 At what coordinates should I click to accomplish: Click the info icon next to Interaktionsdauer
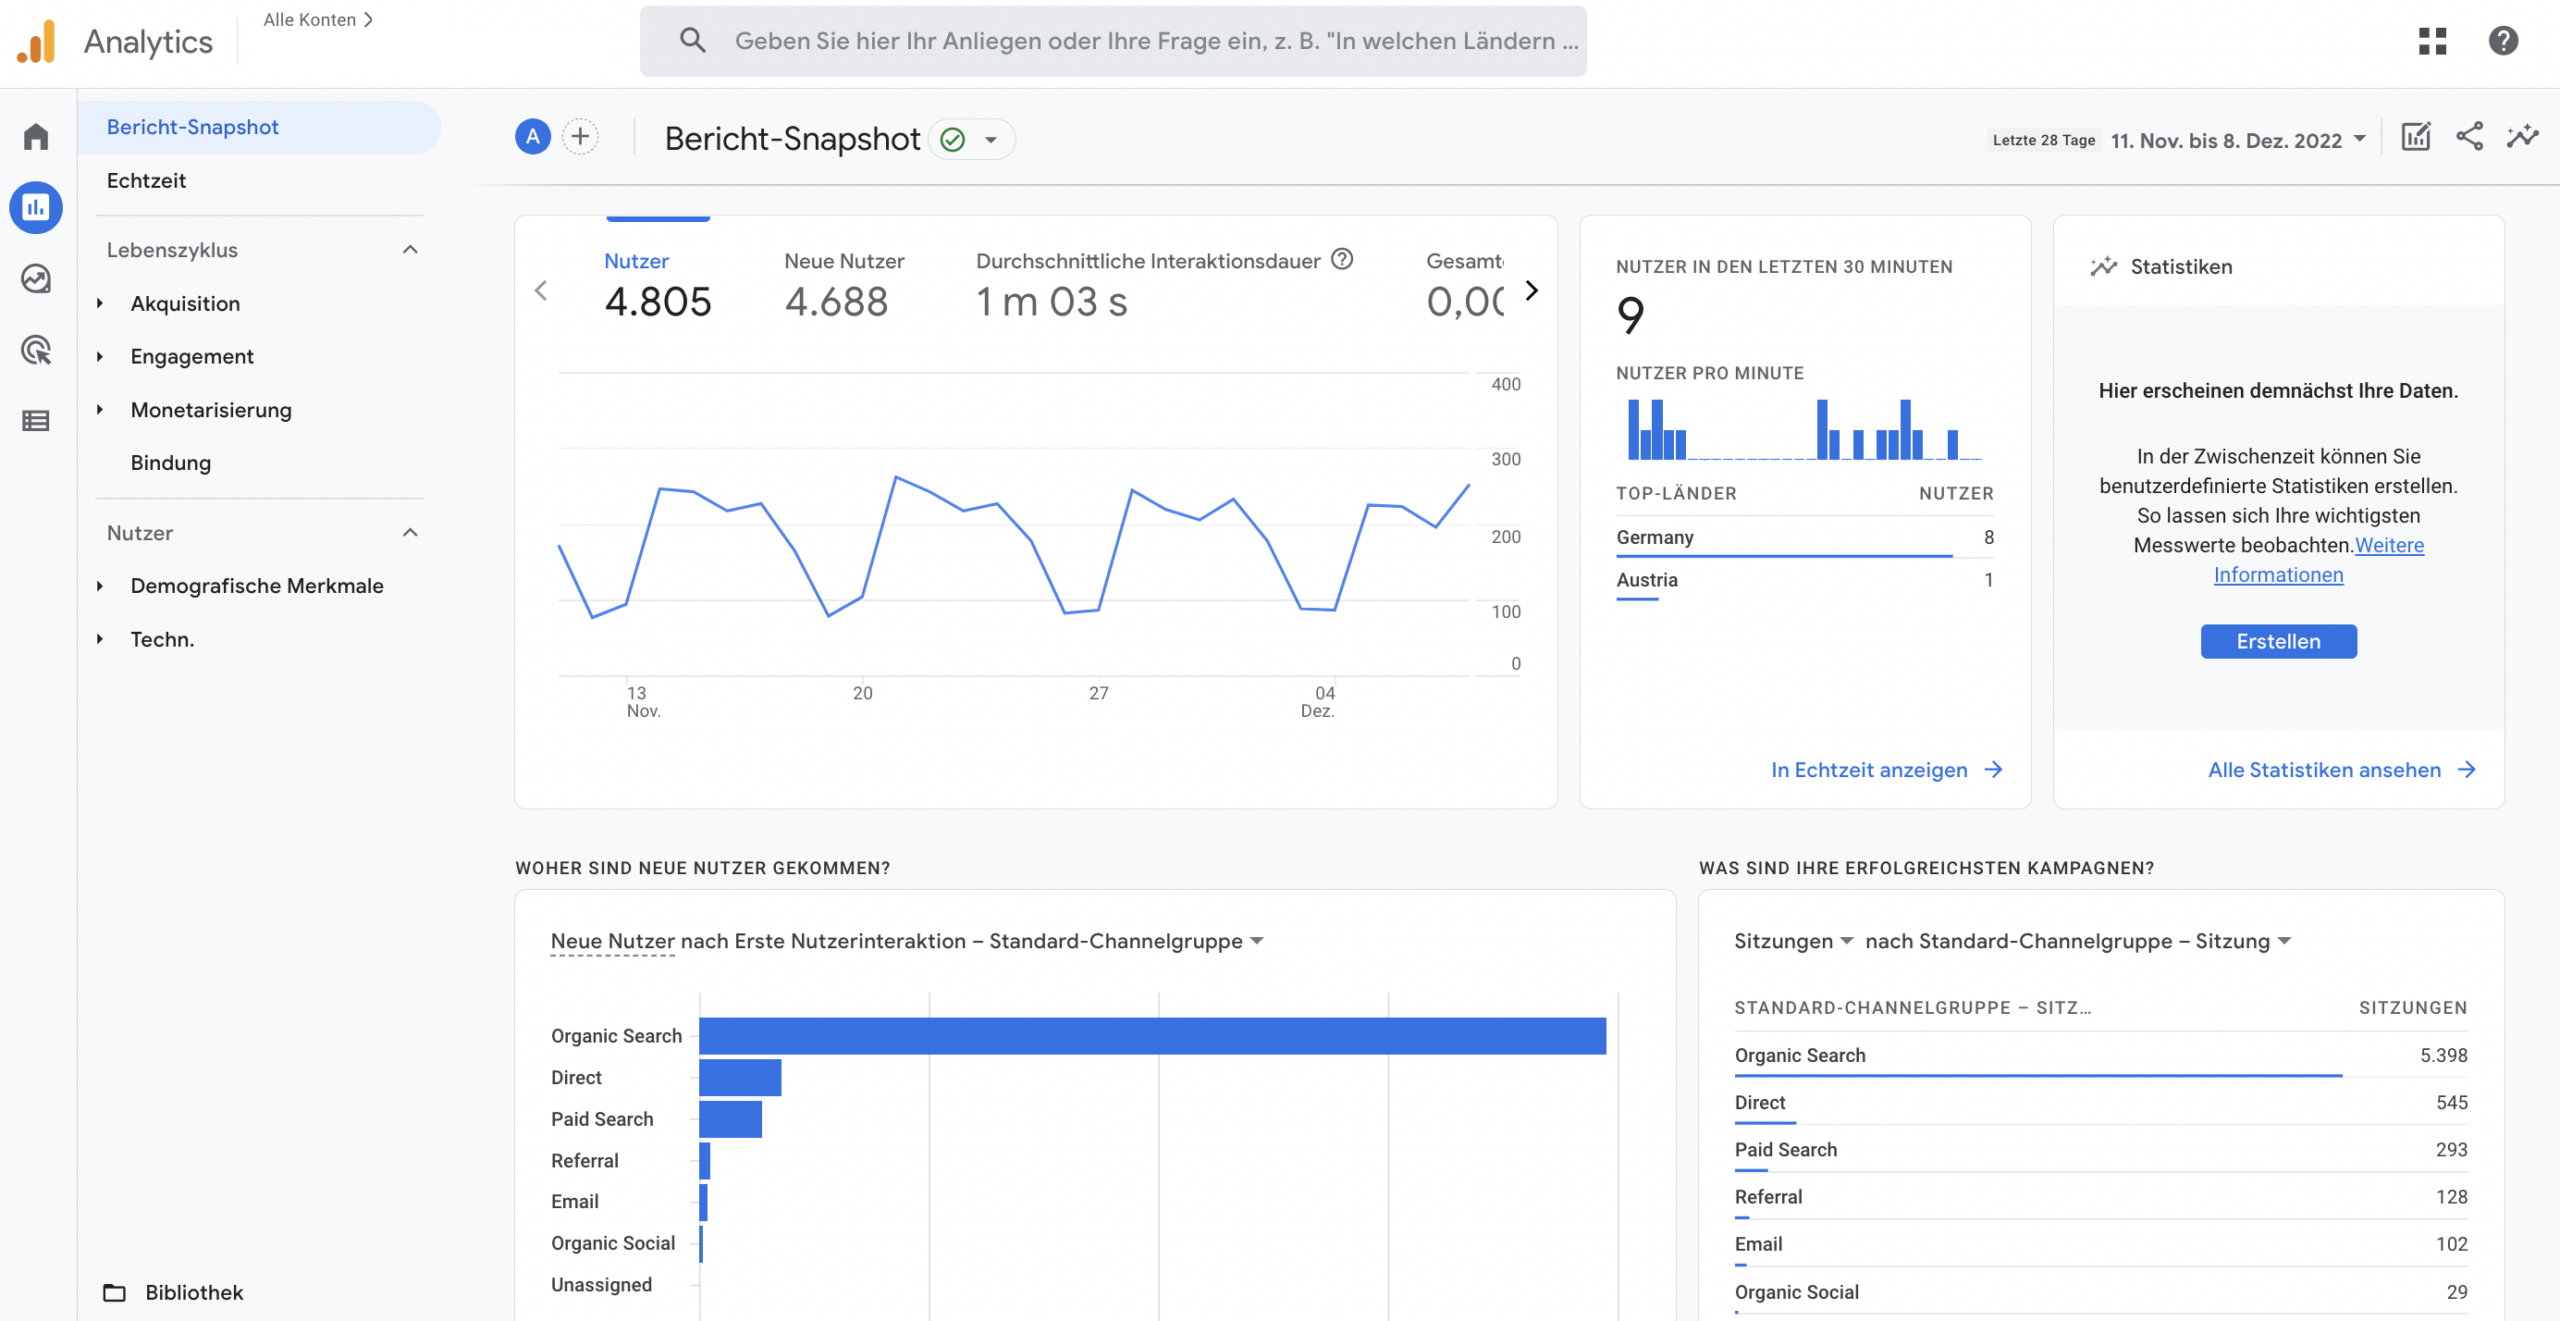pos(1342,260)
